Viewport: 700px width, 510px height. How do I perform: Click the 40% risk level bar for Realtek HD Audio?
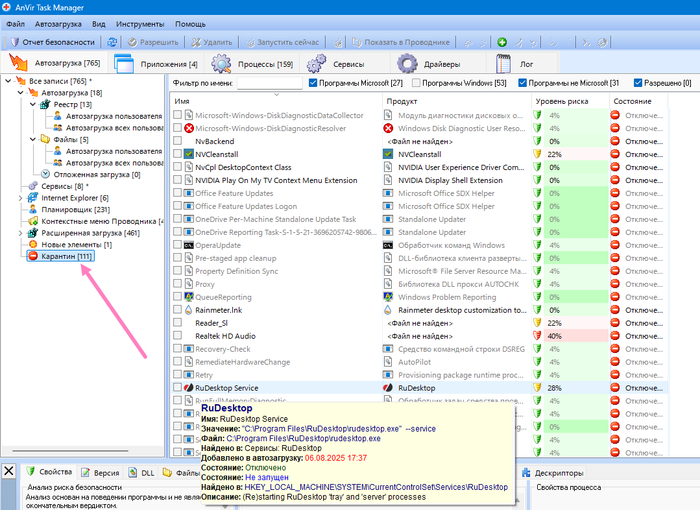point(568,336)
